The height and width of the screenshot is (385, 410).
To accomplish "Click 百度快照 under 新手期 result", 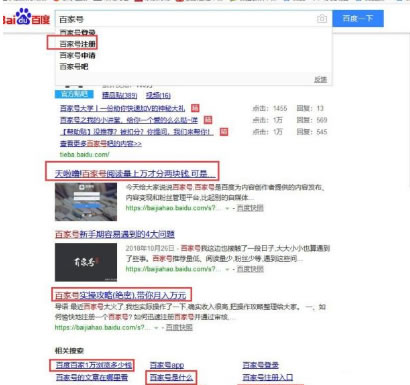I will pos(250,269).
